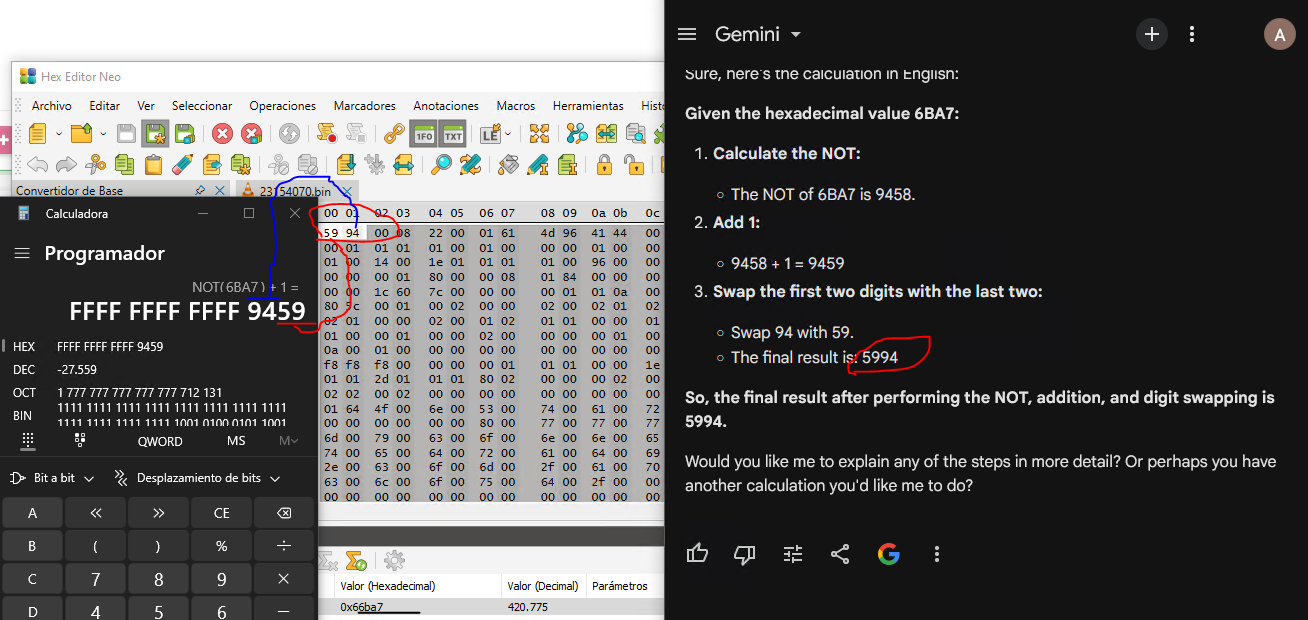Viewport: 1308px width, 620px height.
Task: Open Gemini hamburger main menu
Action: (686, 34)
